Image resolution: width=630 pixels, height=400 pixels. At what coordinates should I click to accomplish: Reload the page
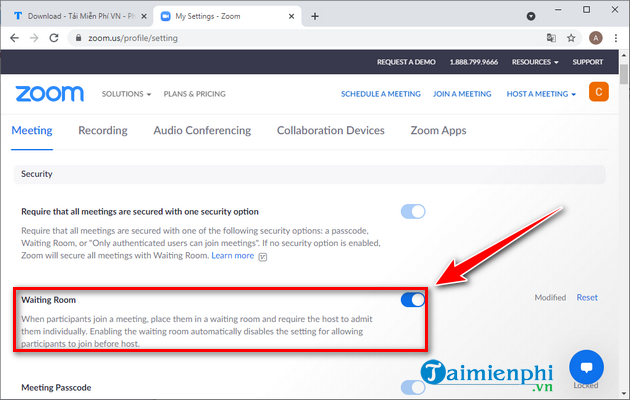[x=58, y=39]
